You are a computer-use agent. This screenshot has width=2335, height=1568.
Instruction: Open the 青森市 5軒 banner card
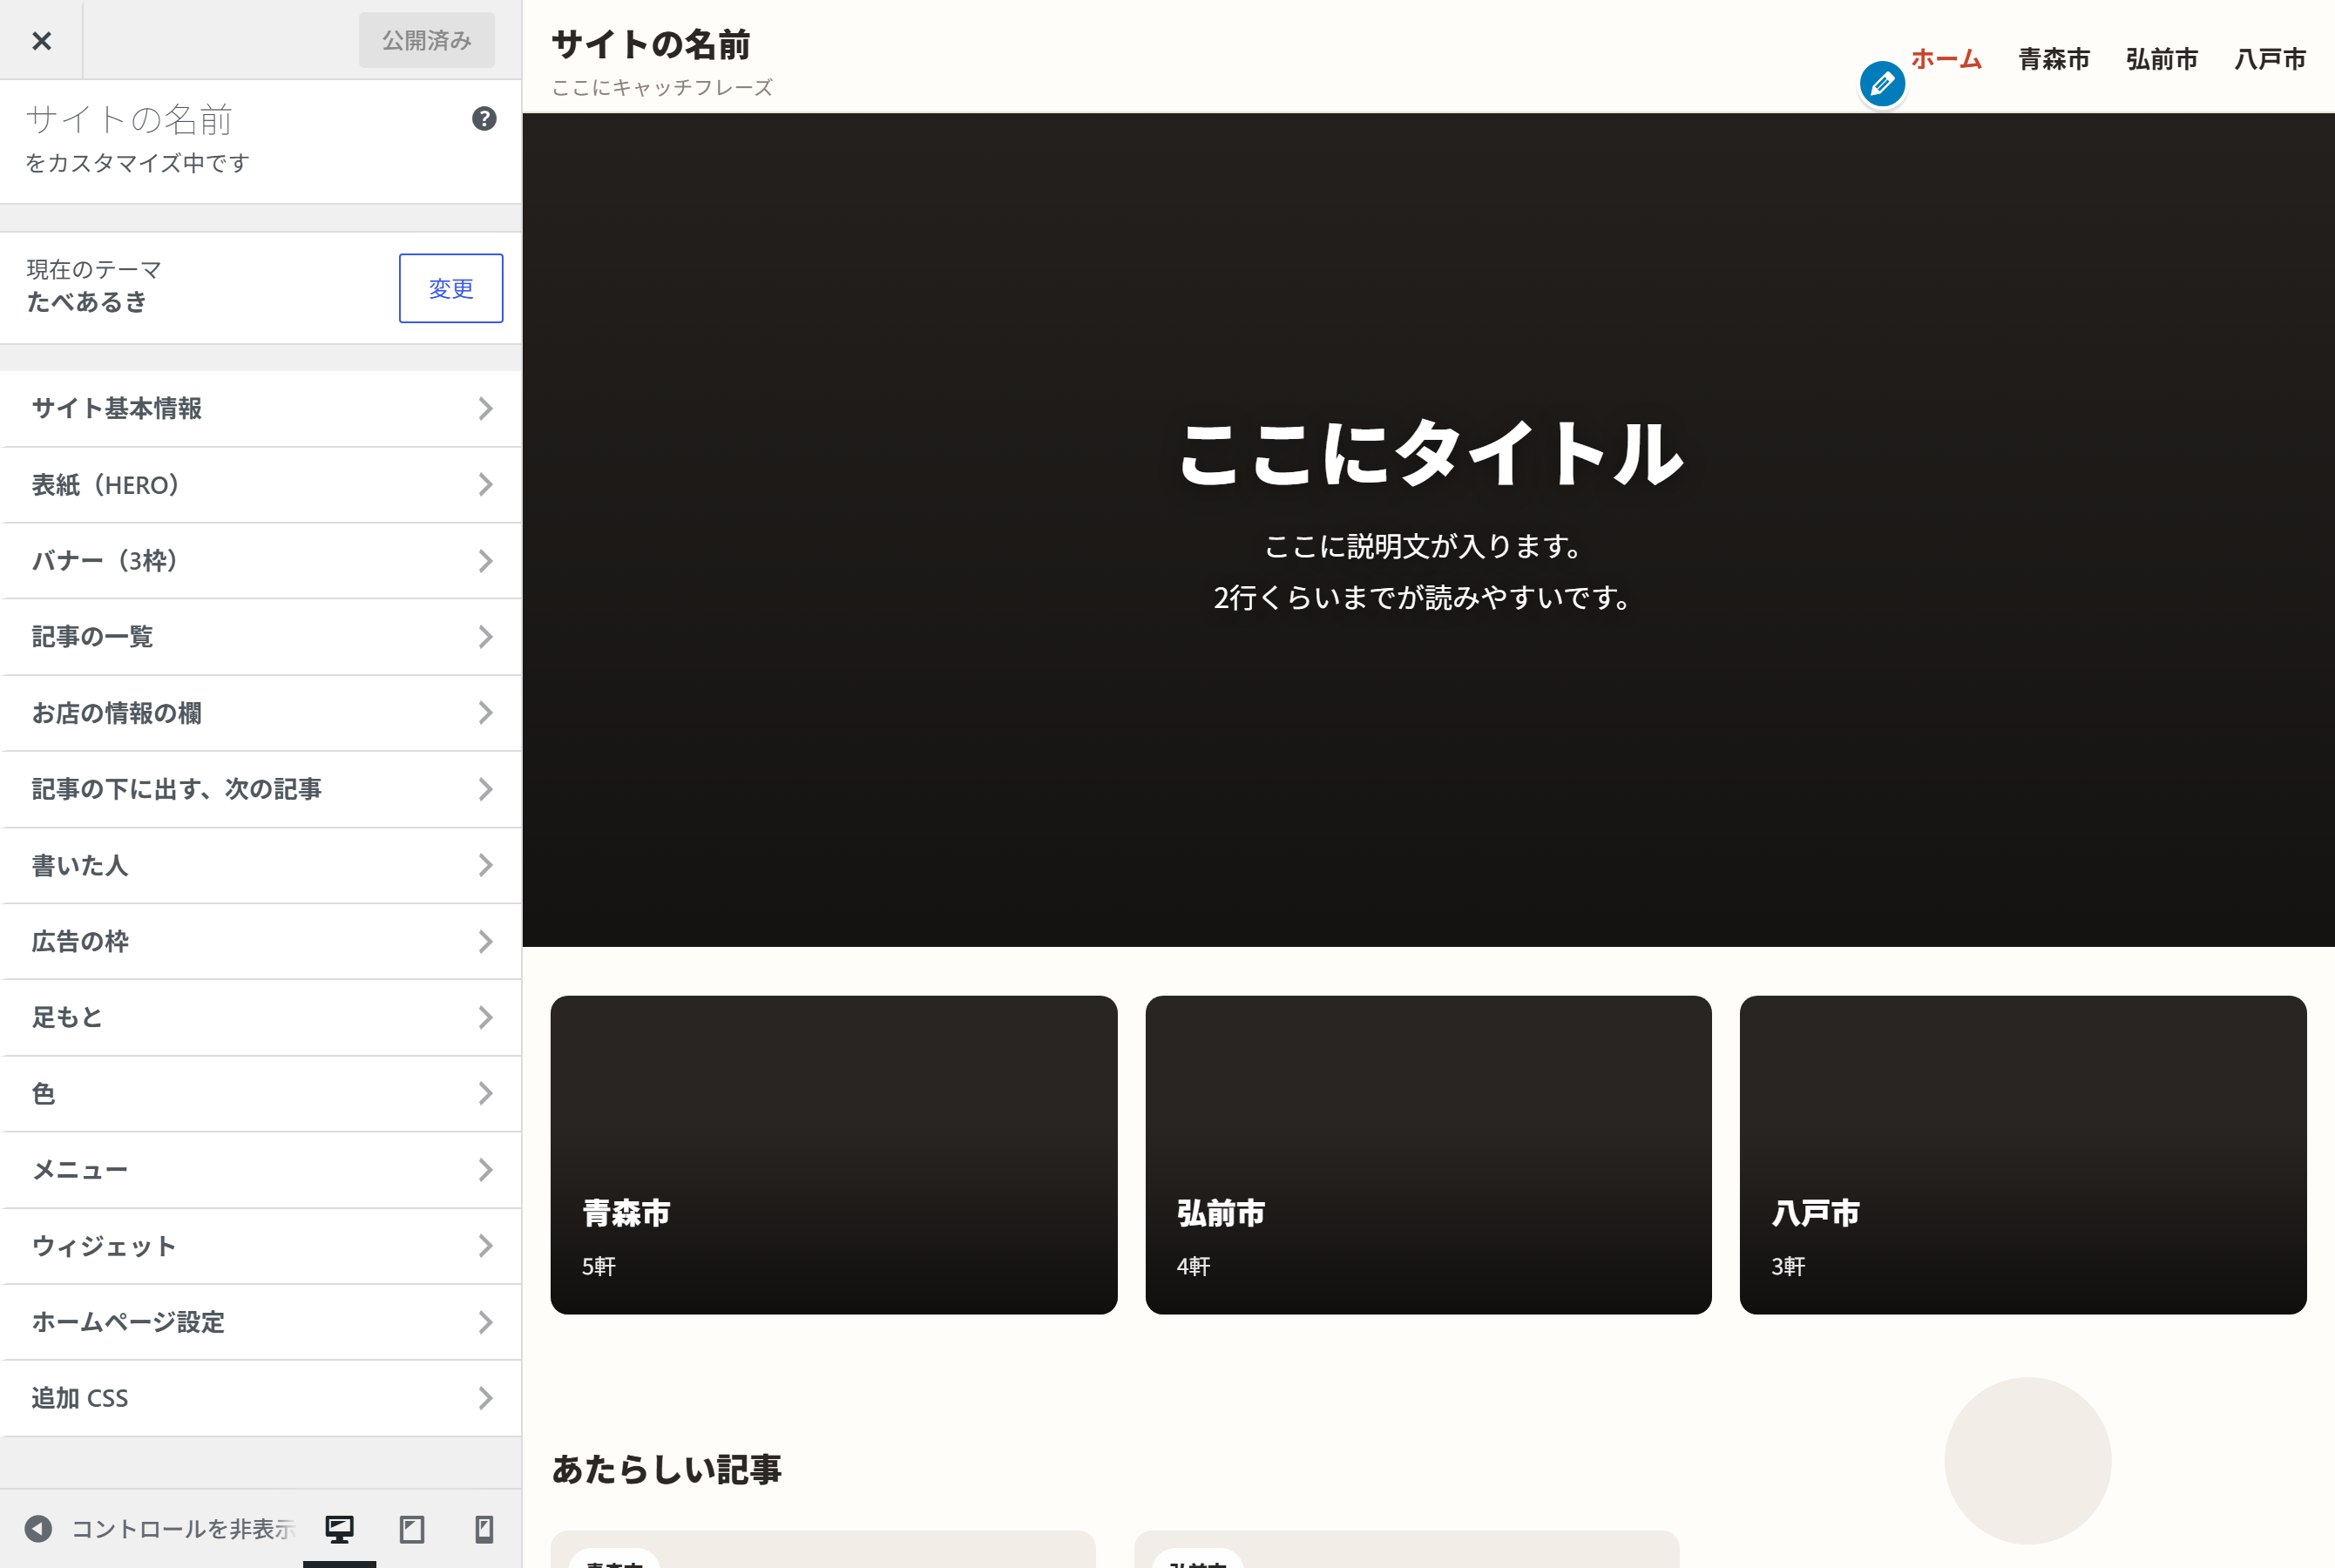834,1155
